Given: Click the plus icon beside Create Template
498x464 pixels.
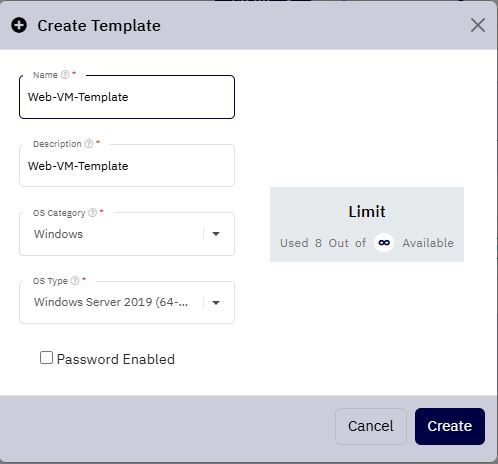Looking at the screenshot, I should 19,25.
